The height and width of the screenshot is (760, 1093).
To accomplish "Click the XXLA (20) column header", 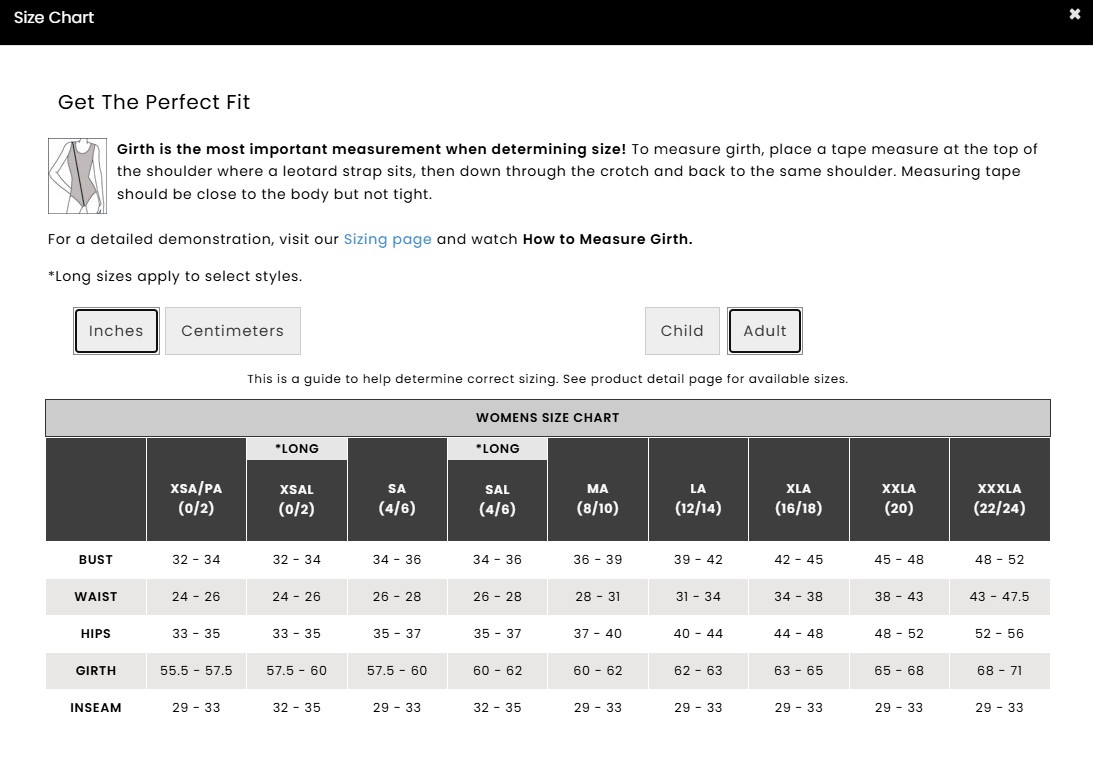I will (x=899, y=498).
